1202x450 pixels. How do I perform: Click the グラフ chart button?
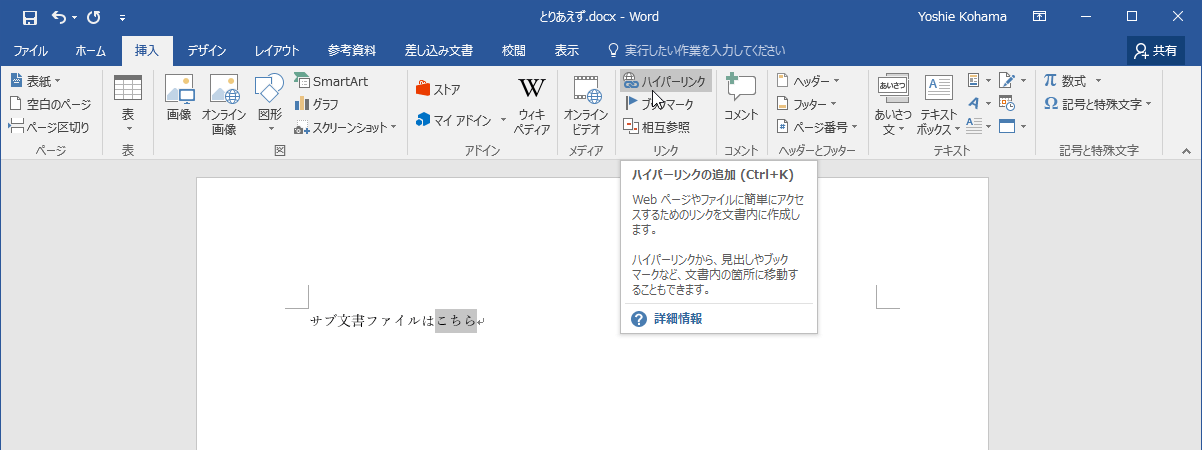coord(318,104)
